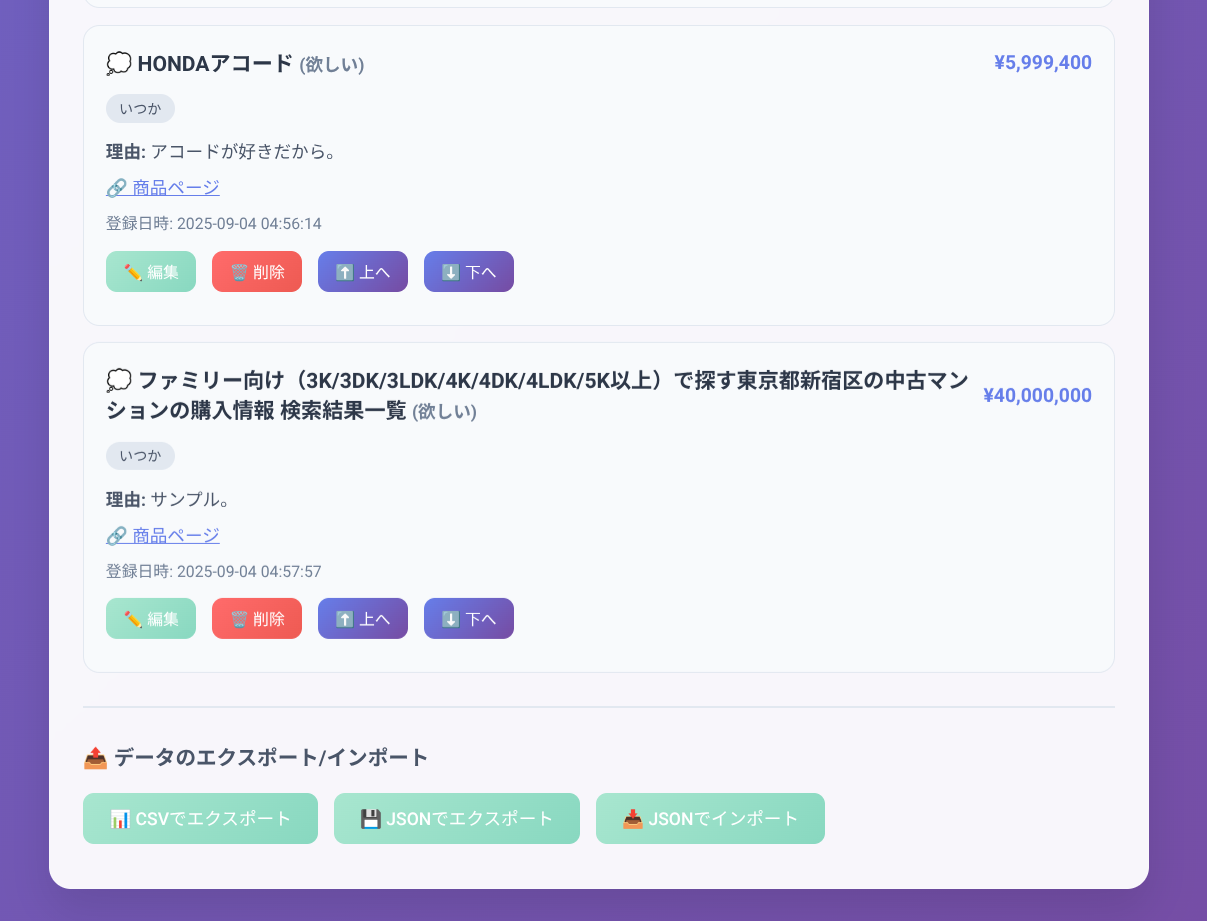Click the pencil edit icon for HONDAアコード
The height and width of the screenshot is (921, 1207).
[x=131, y=271]
